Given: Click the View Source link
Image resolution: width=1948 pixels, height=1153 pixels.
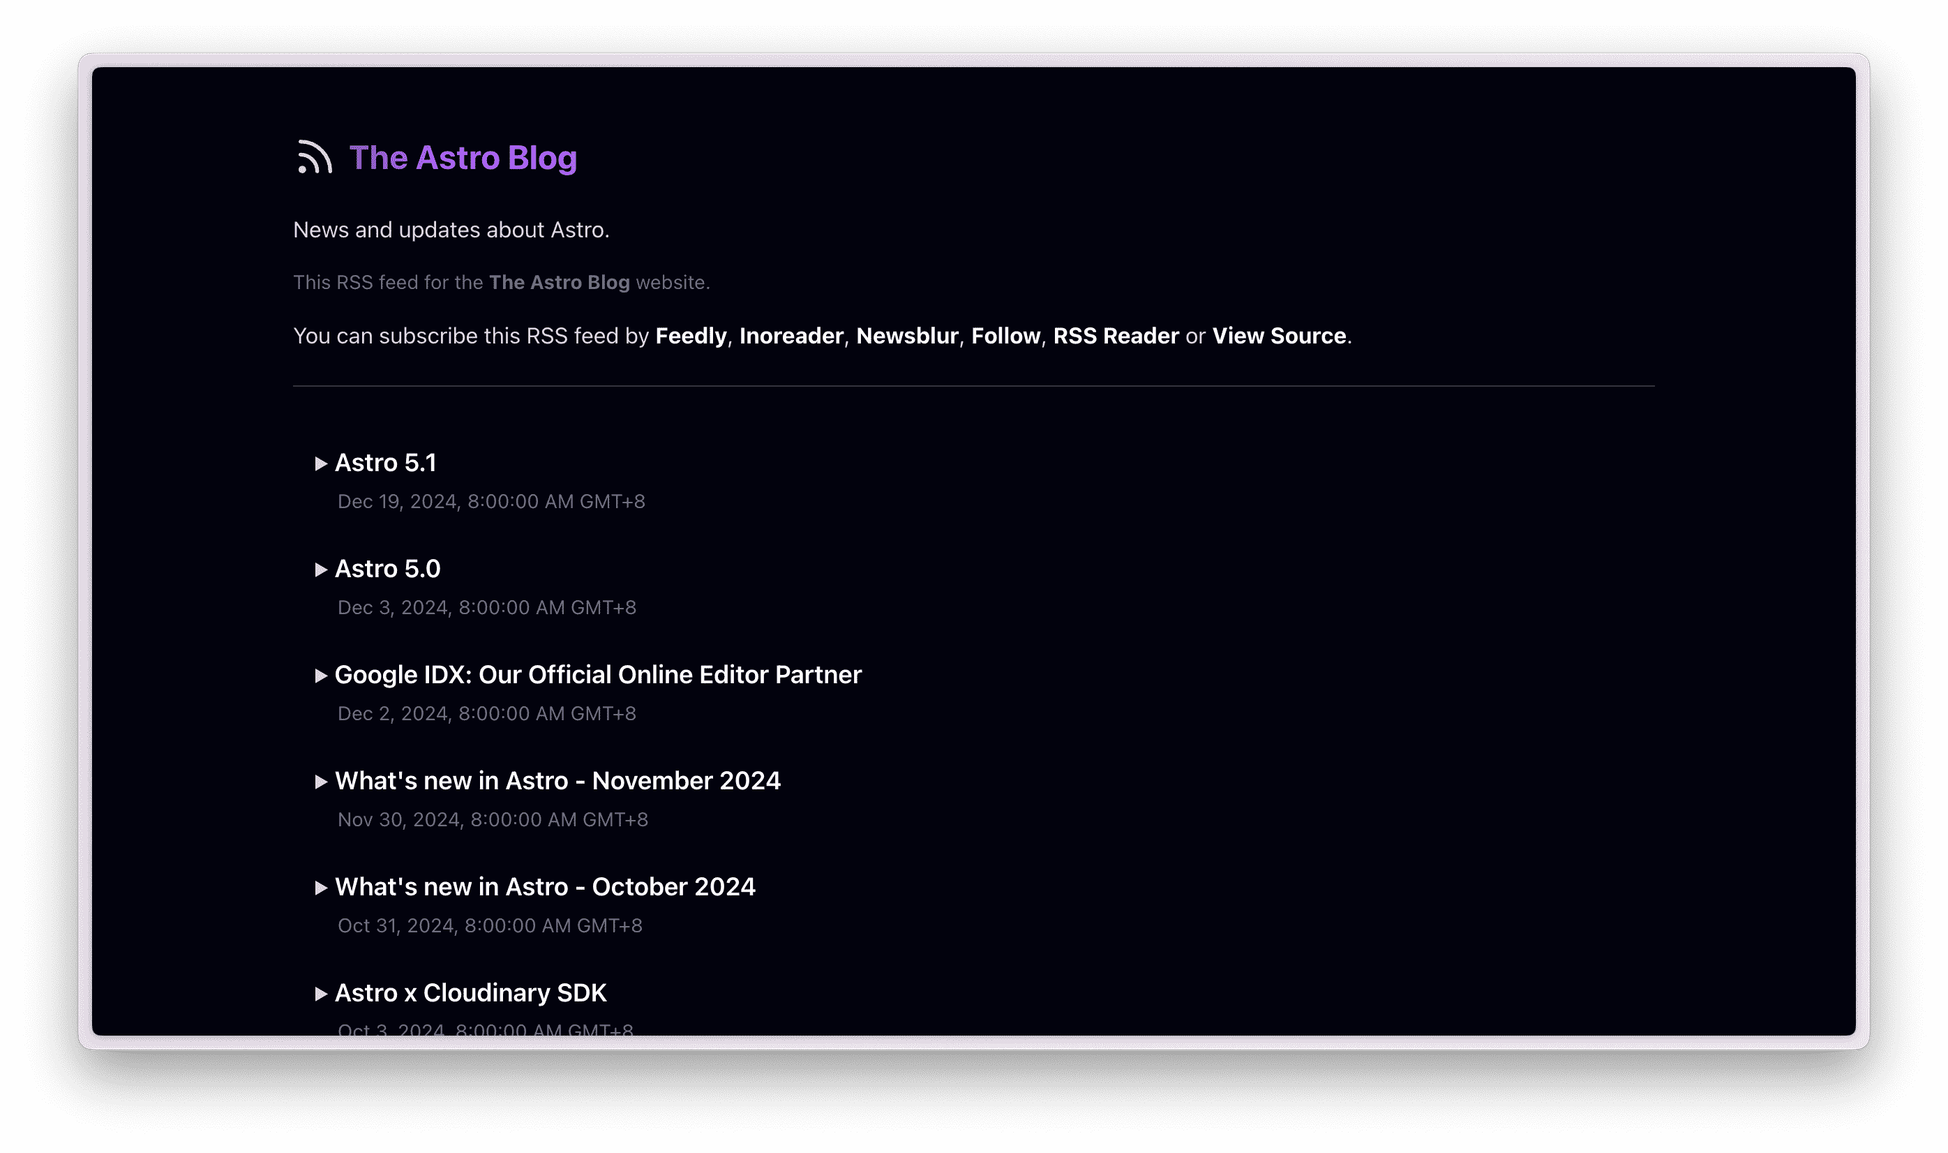Looking at the screenshot, I should (1278, 336).
